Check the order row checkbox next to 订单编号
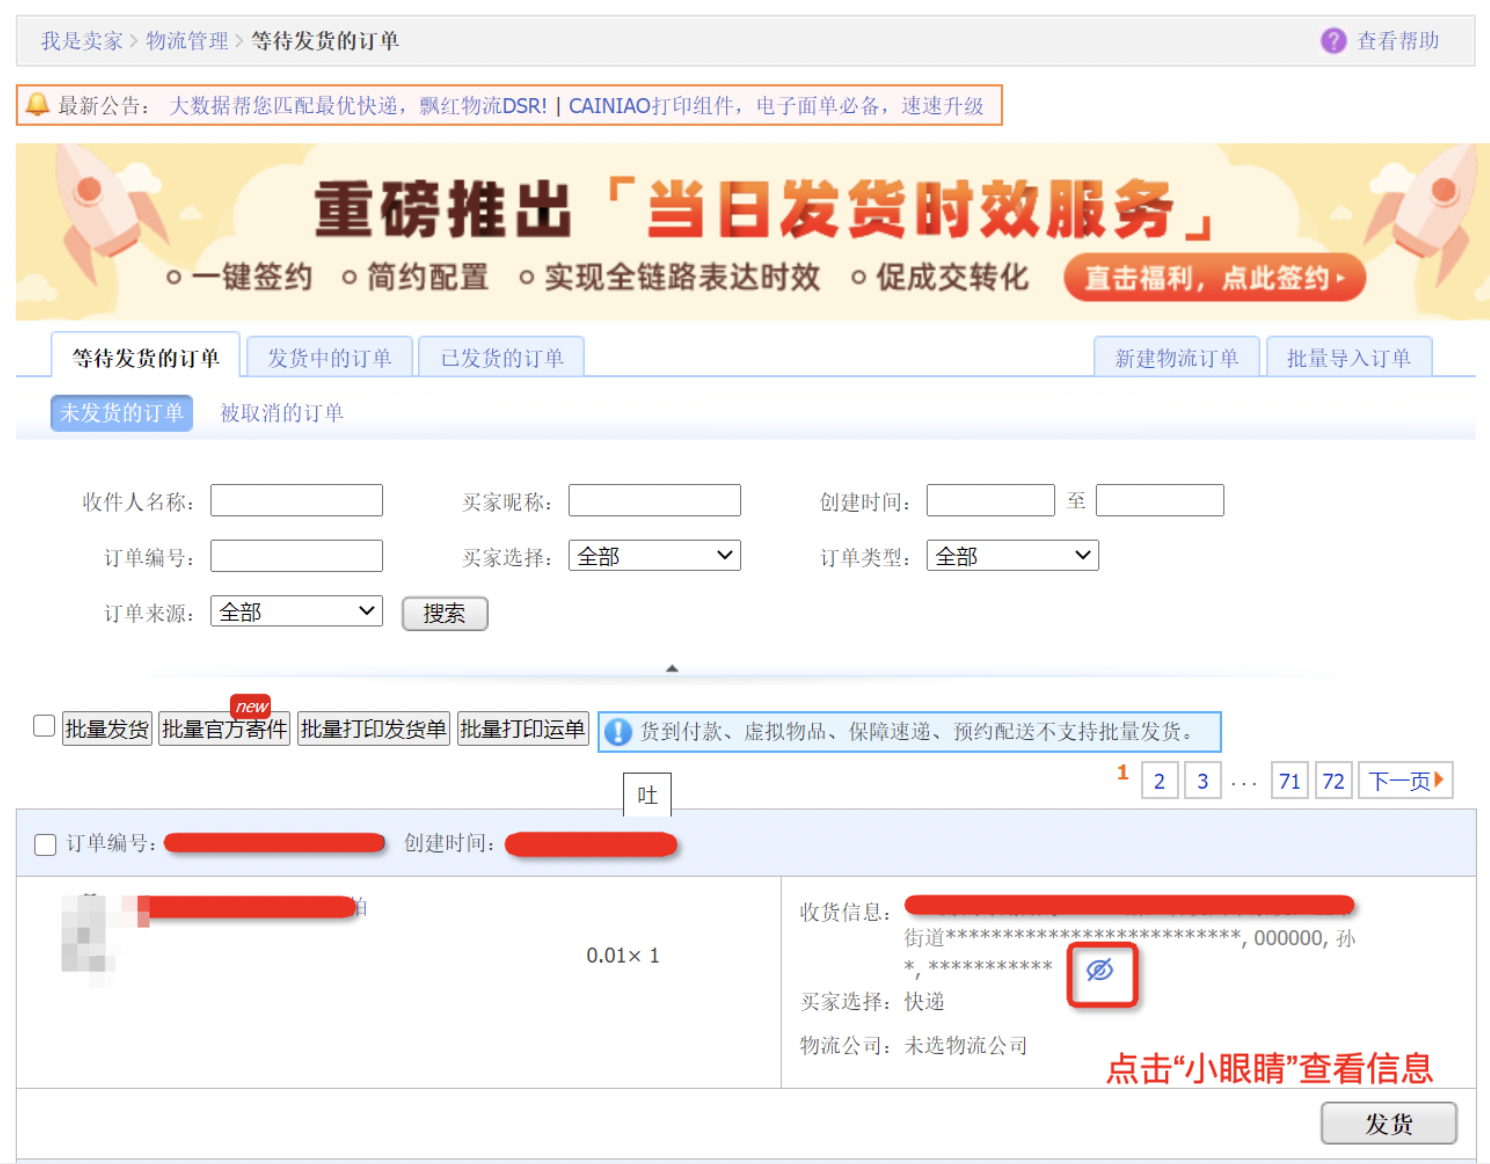The image size is (1490, 1164). click(x=45, y=845)
